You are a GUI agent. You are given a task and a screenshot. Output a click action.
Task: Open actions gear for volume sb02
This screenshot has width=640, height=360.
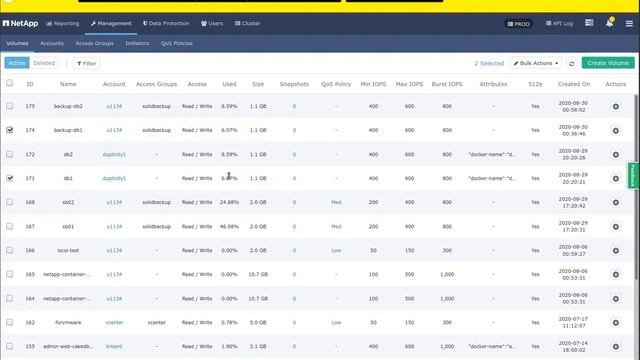click(616, 202)
